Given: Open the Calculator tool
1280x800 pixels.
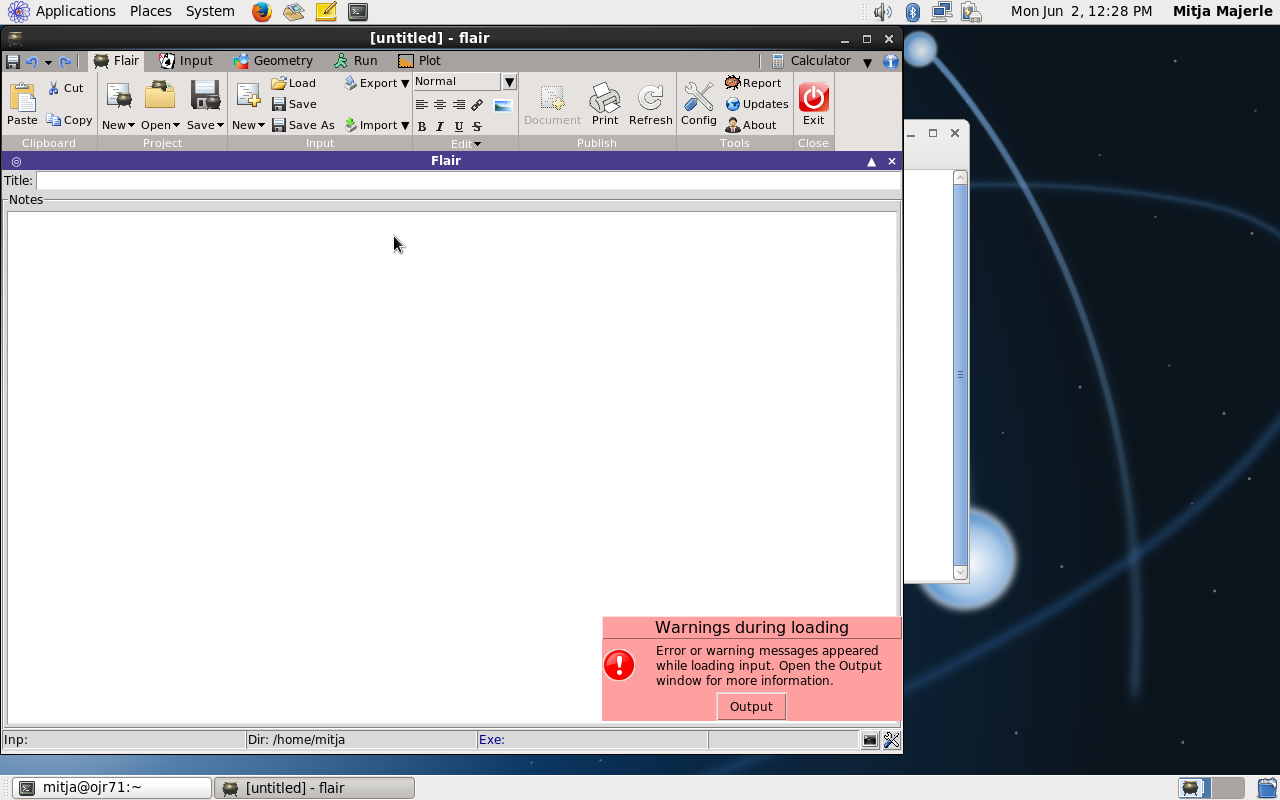Looking at the screenshot, I should 811,61.
